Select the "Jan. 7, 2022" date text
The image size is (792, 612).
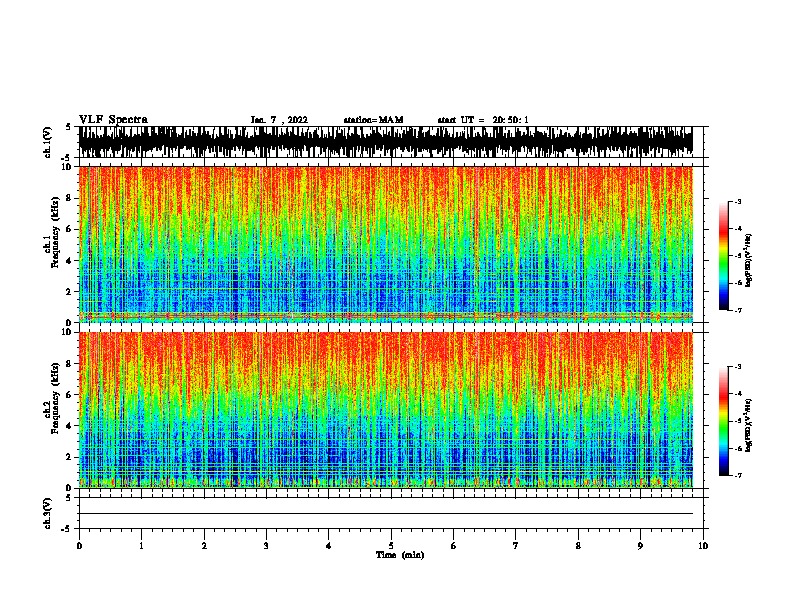point(279,120)
